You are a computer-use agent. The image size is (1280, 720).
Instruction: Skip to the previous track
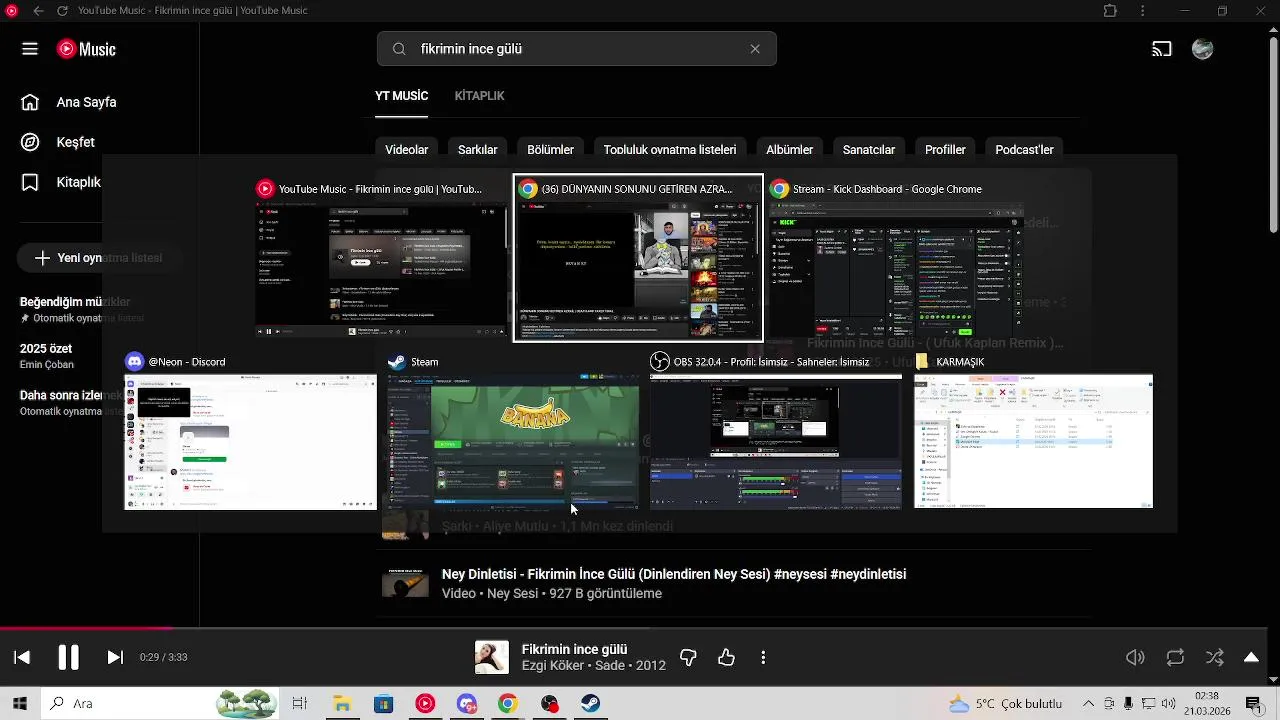coord(22,657)
